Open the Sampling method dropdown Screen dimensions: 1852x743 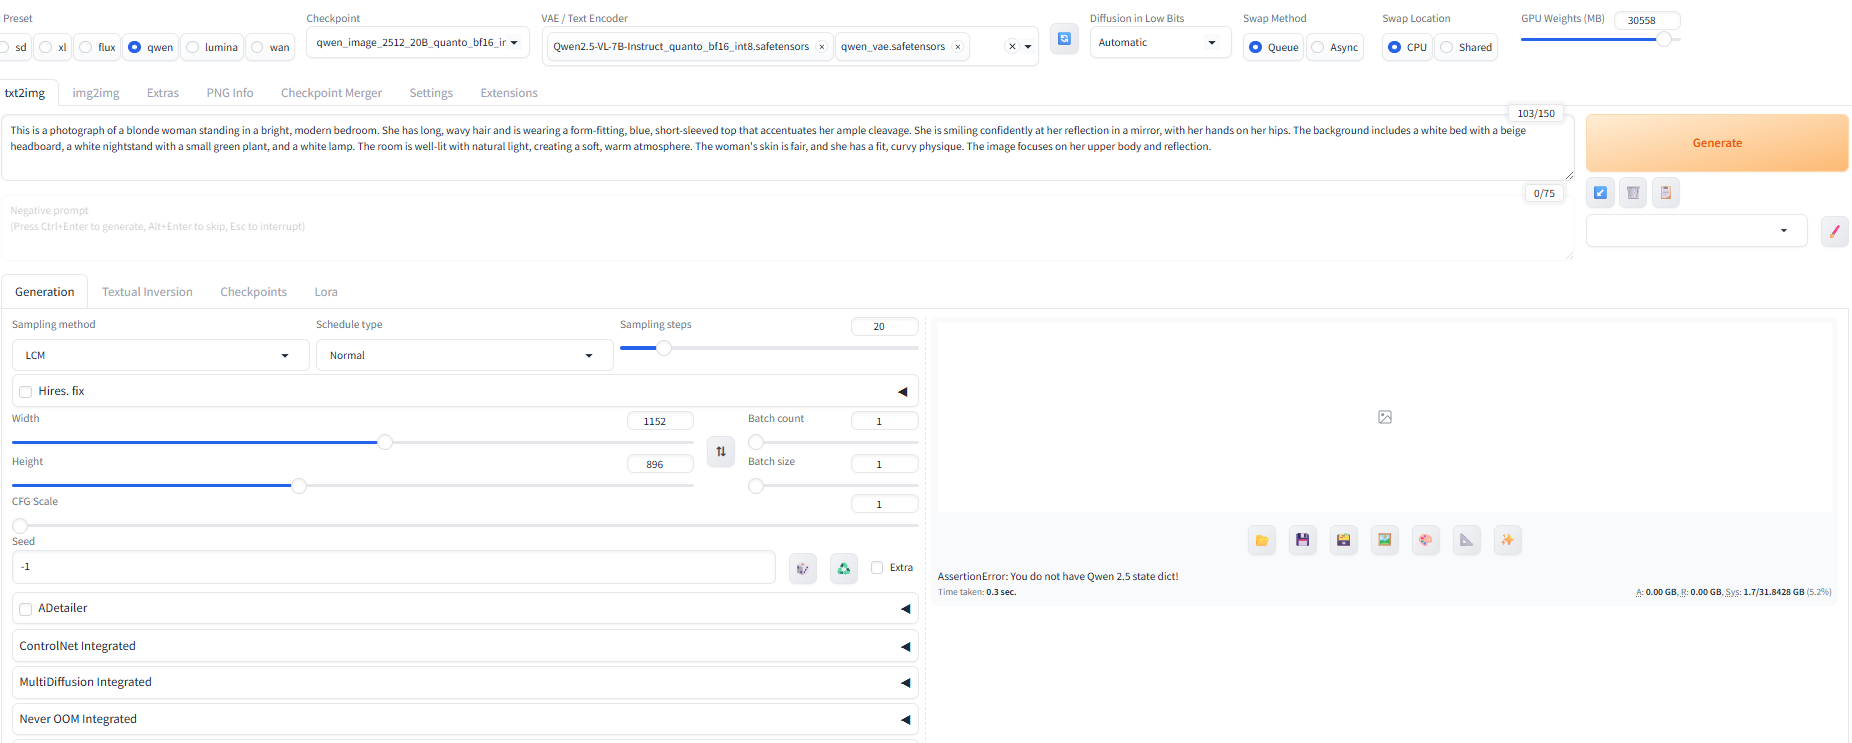[160, 355]
